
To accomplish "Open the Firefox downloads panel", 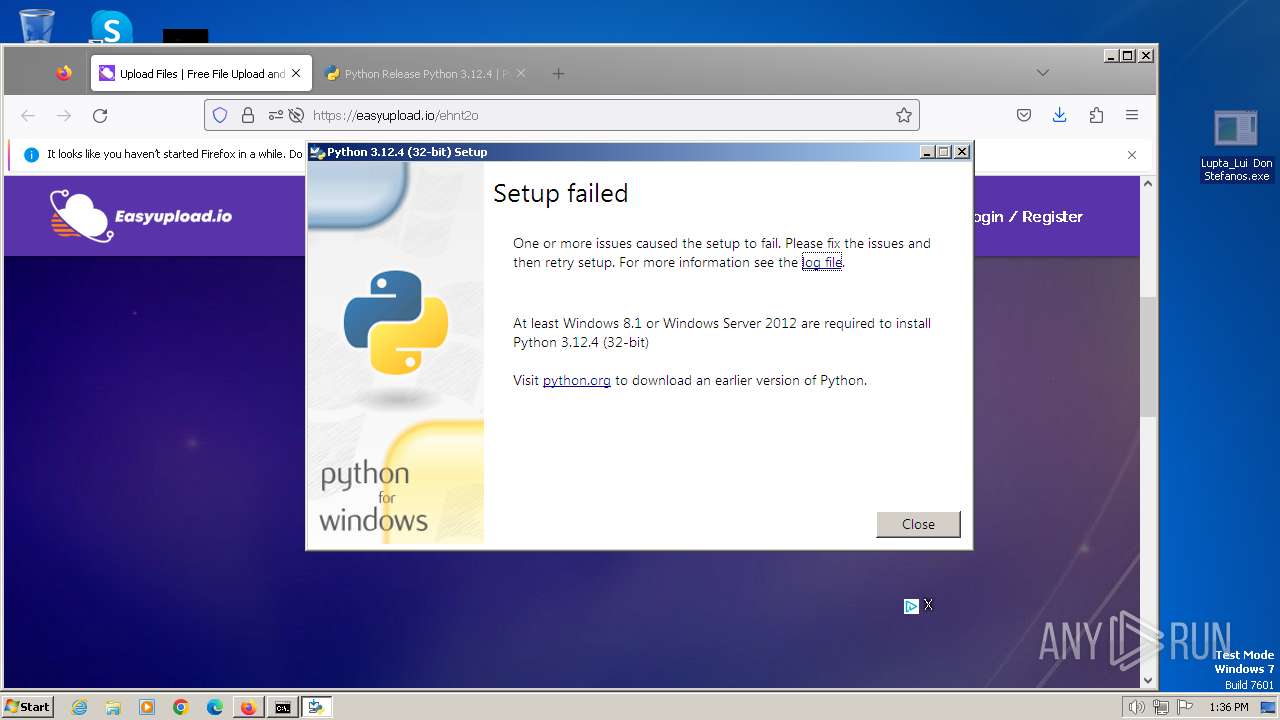I will click(x=1060, y=115).
